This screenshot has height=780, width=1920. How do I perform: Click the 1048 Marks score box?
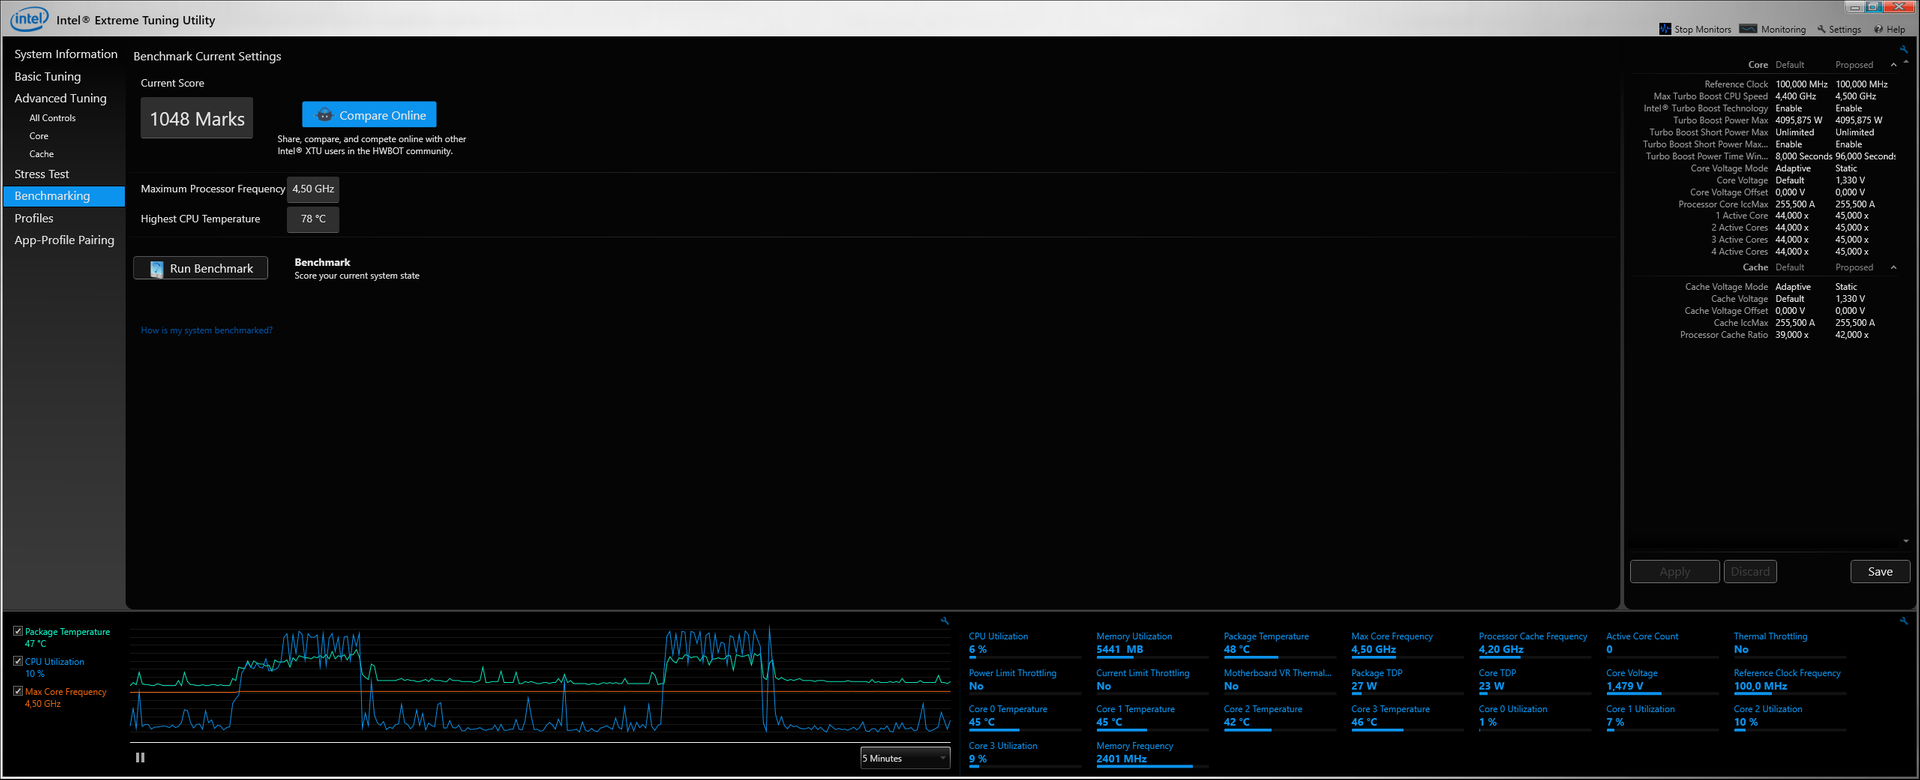(x=197, y=118)
